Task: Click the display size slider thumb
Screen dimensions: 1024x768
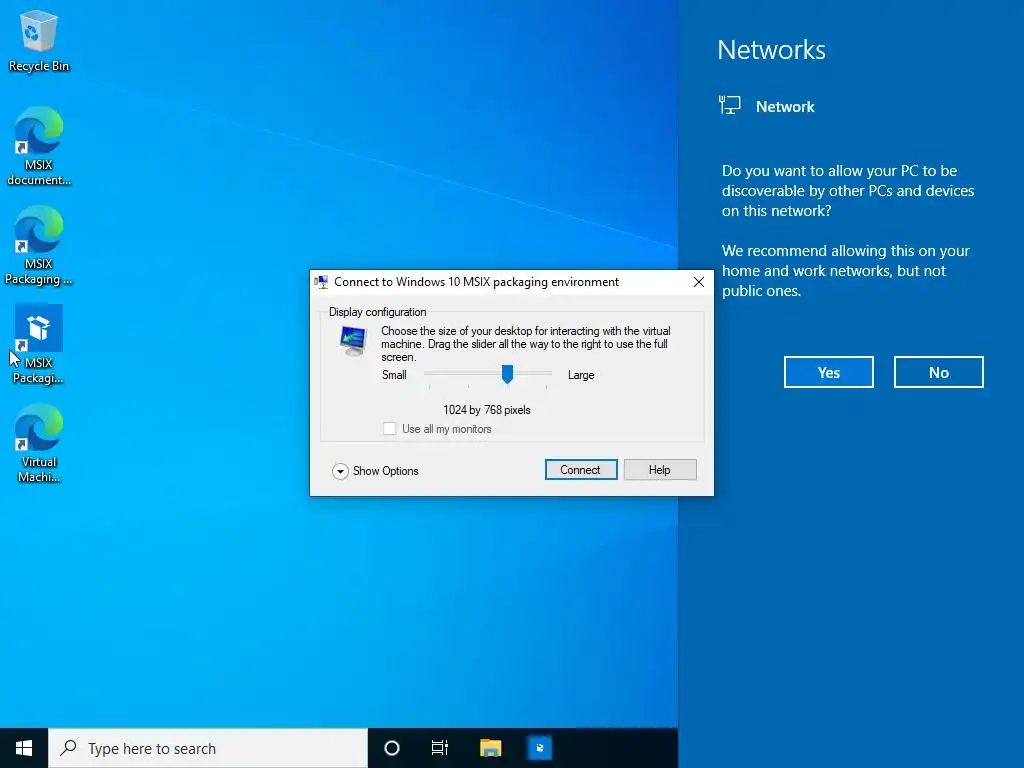Action: [x=507, y=374]
